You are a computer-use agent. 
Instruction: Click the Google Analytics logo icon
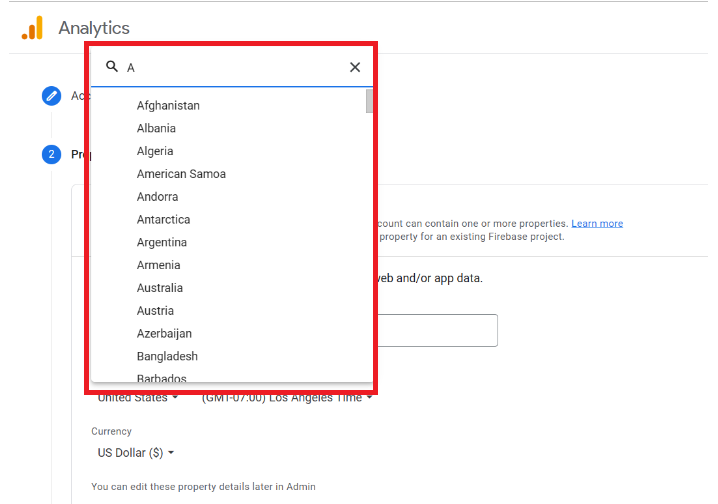(x=32, y=28)
